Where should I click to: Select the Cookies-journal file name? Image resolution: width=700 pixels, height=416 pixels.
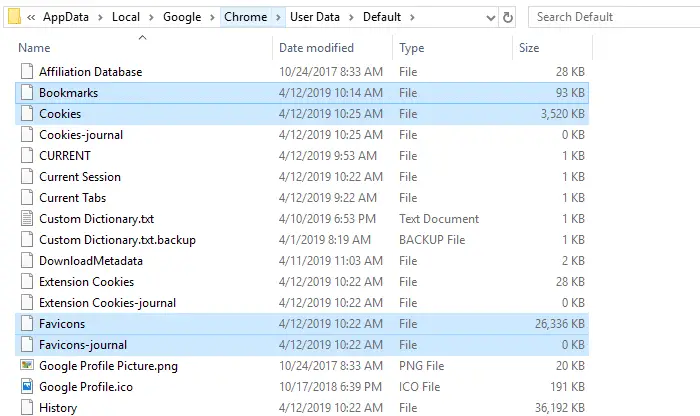coord(81,135)
